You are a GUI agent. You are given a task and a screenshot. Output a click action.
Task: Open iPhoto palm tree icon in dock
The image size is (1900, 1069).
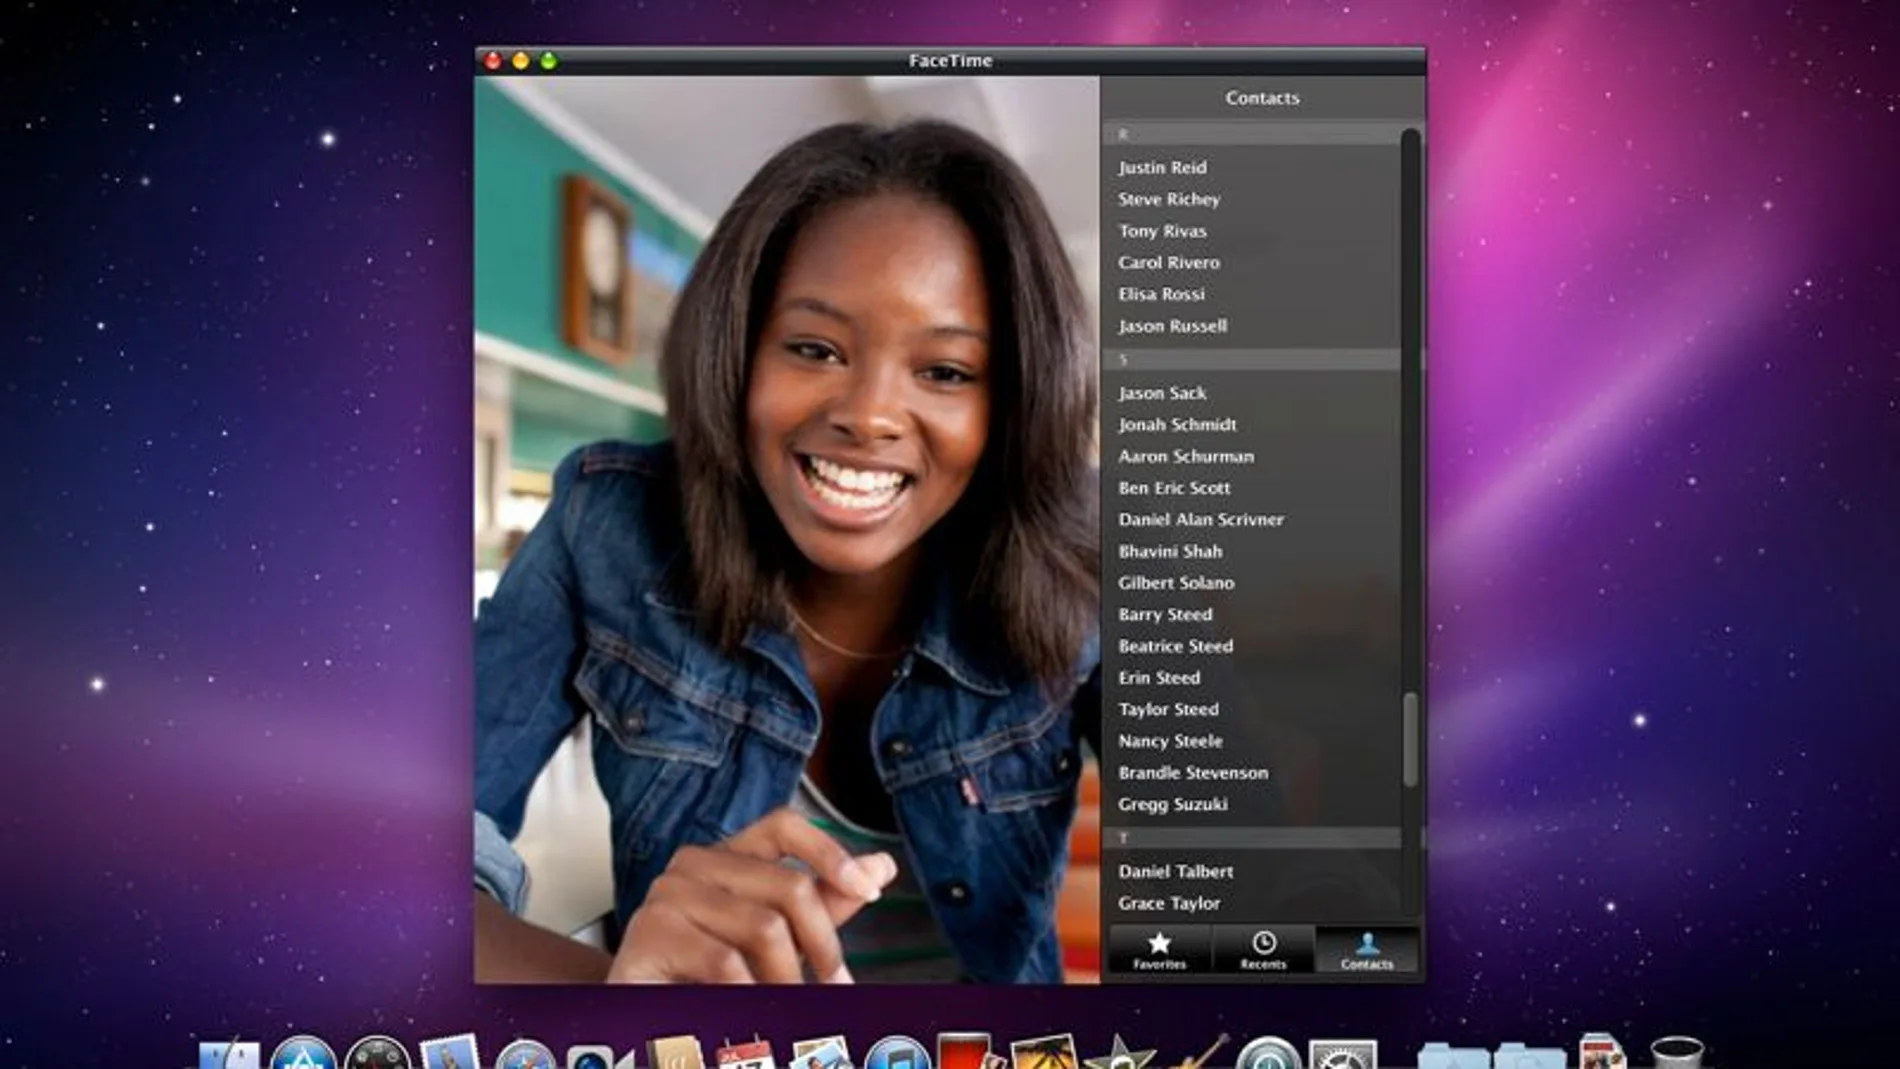[x=1044, y=1053]
